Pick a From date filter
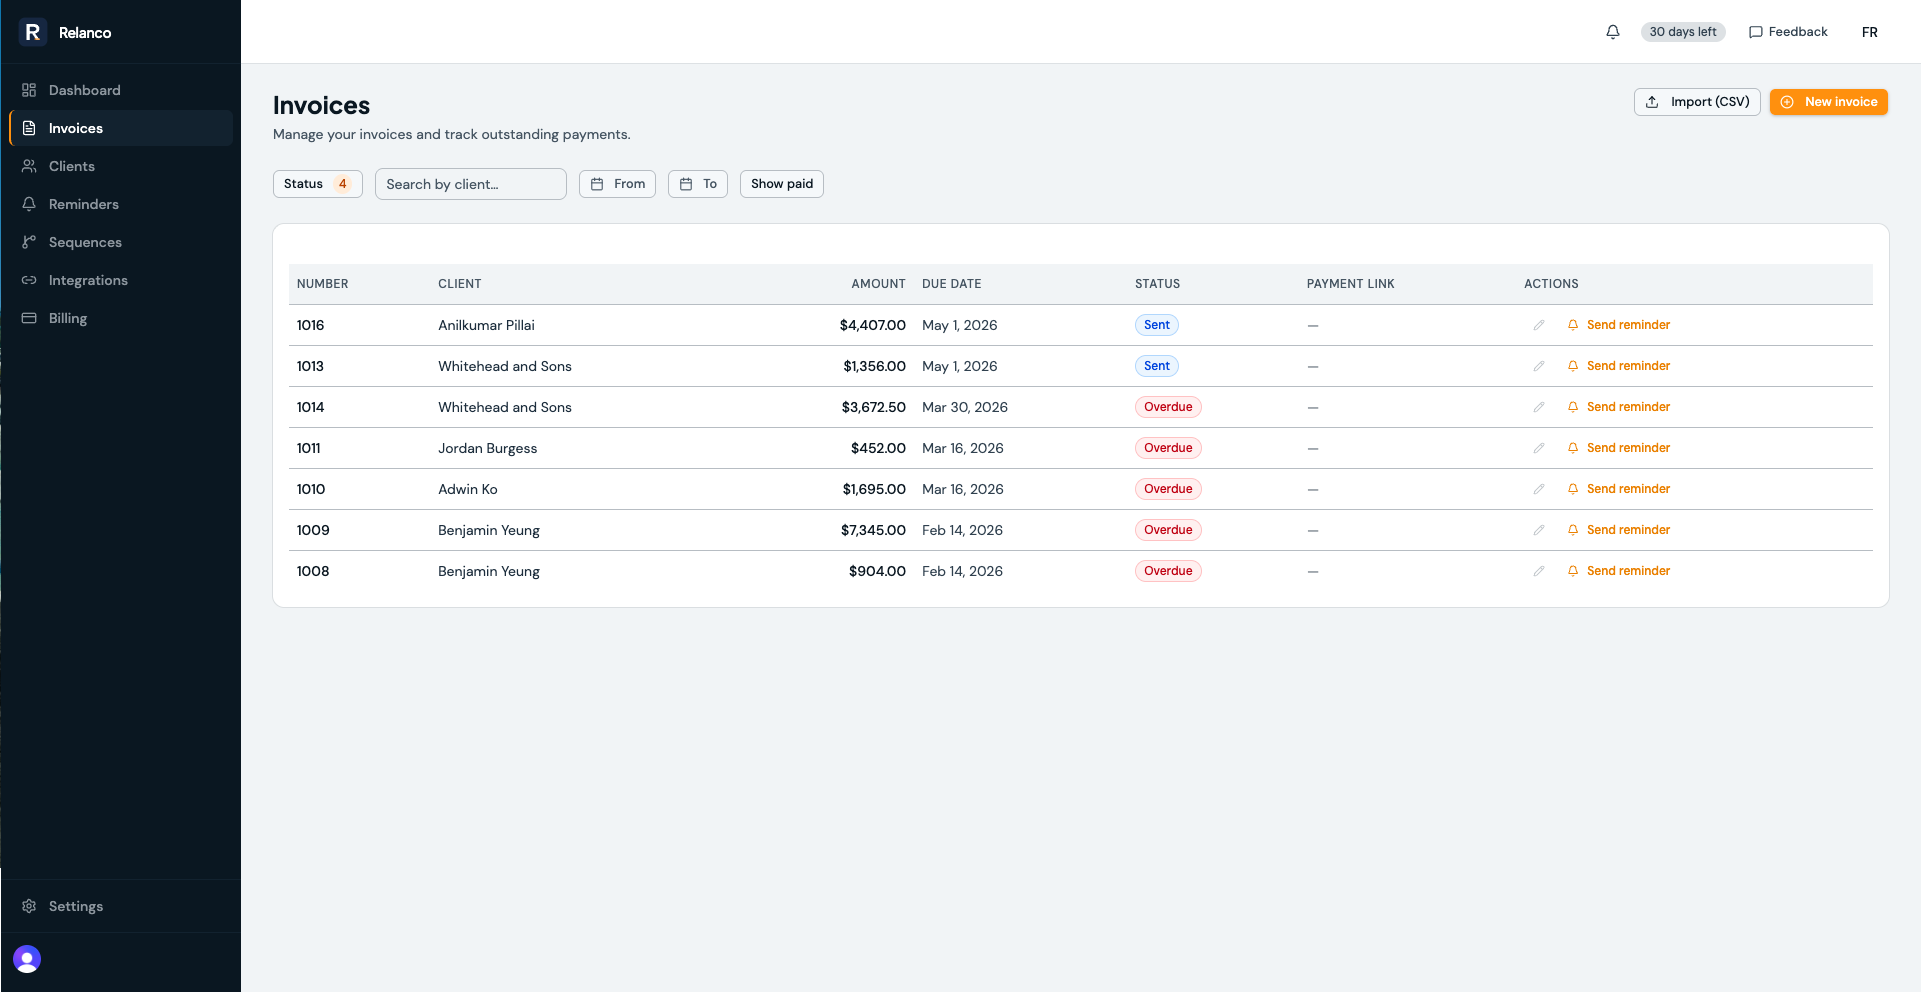The width and height of the screenshot is (1921, 992). tap(617, 184)
